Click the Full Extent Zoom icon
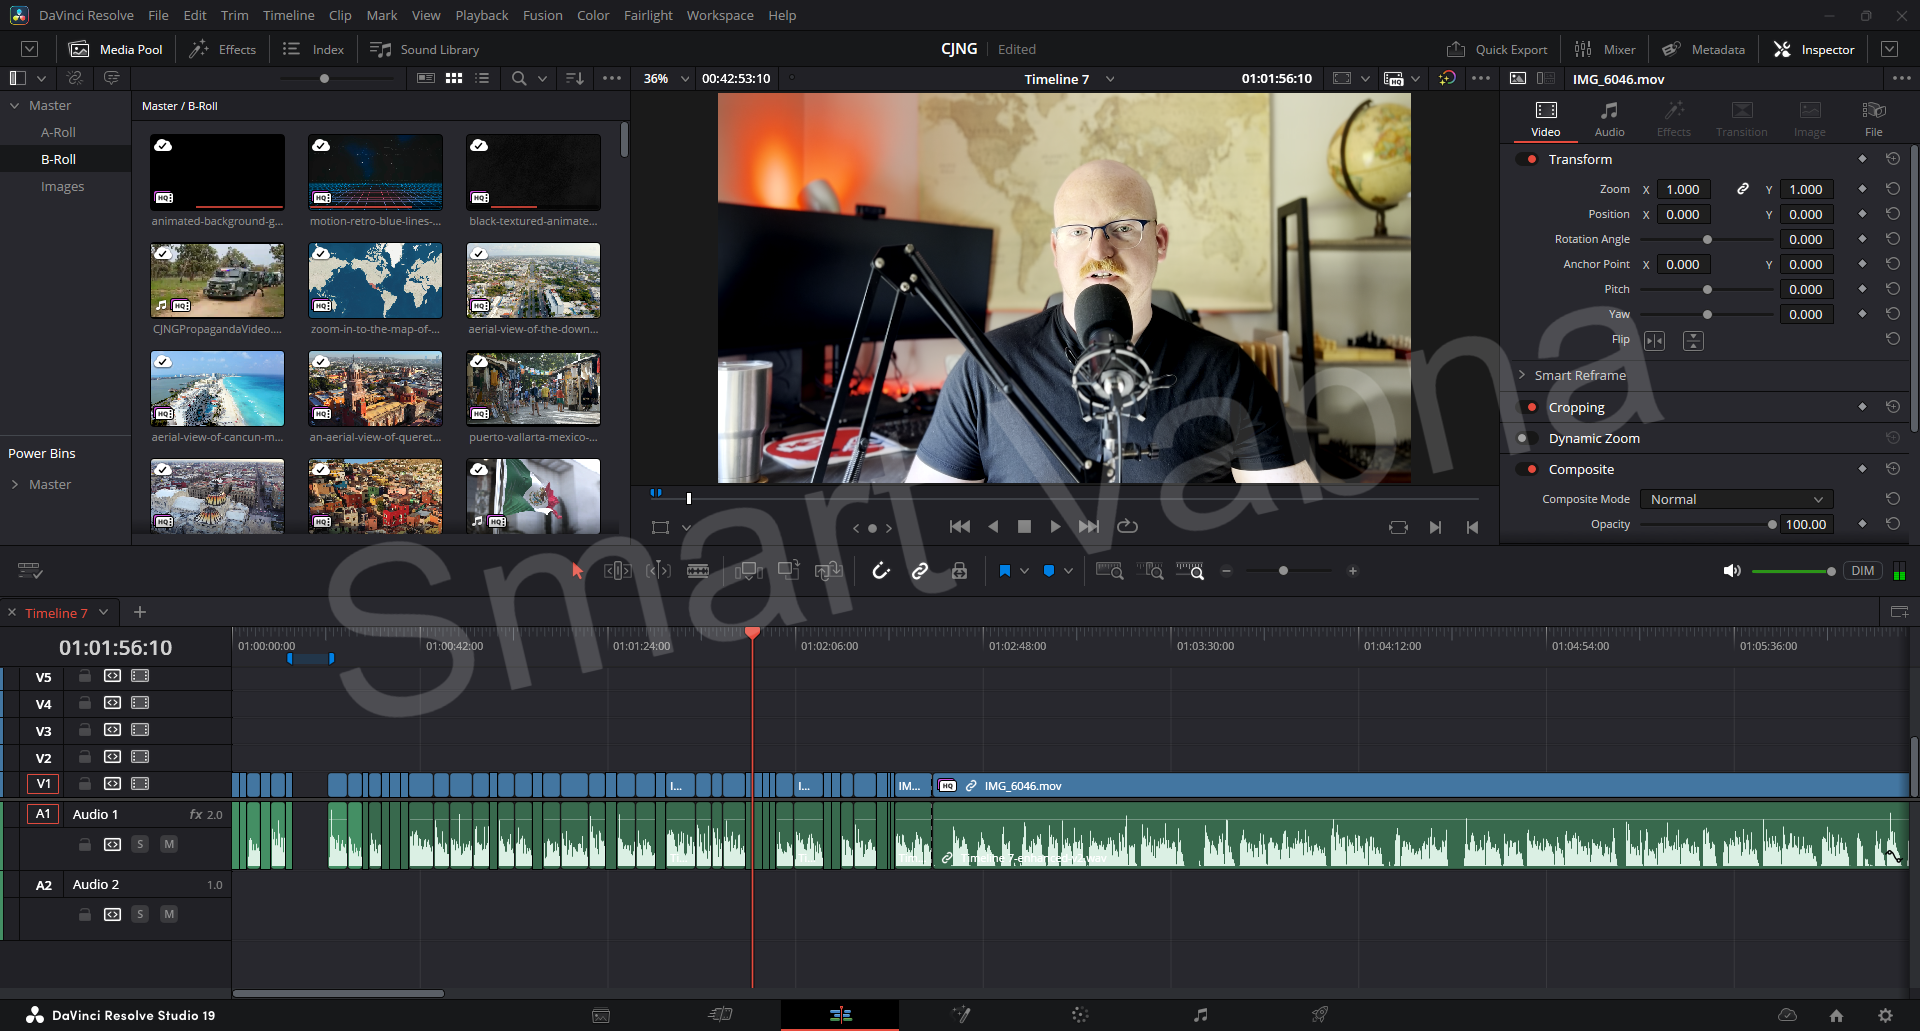 [x=1110, y=571]
